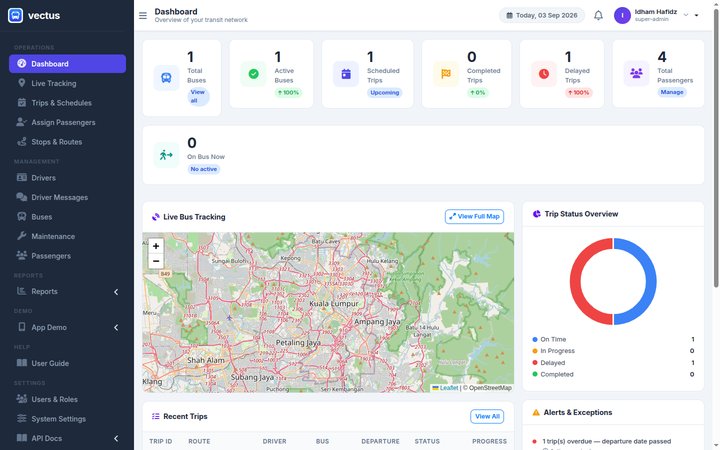The image size is (720, 450).
Task: Open the Dashboard menu item
Action: point(68,64)
